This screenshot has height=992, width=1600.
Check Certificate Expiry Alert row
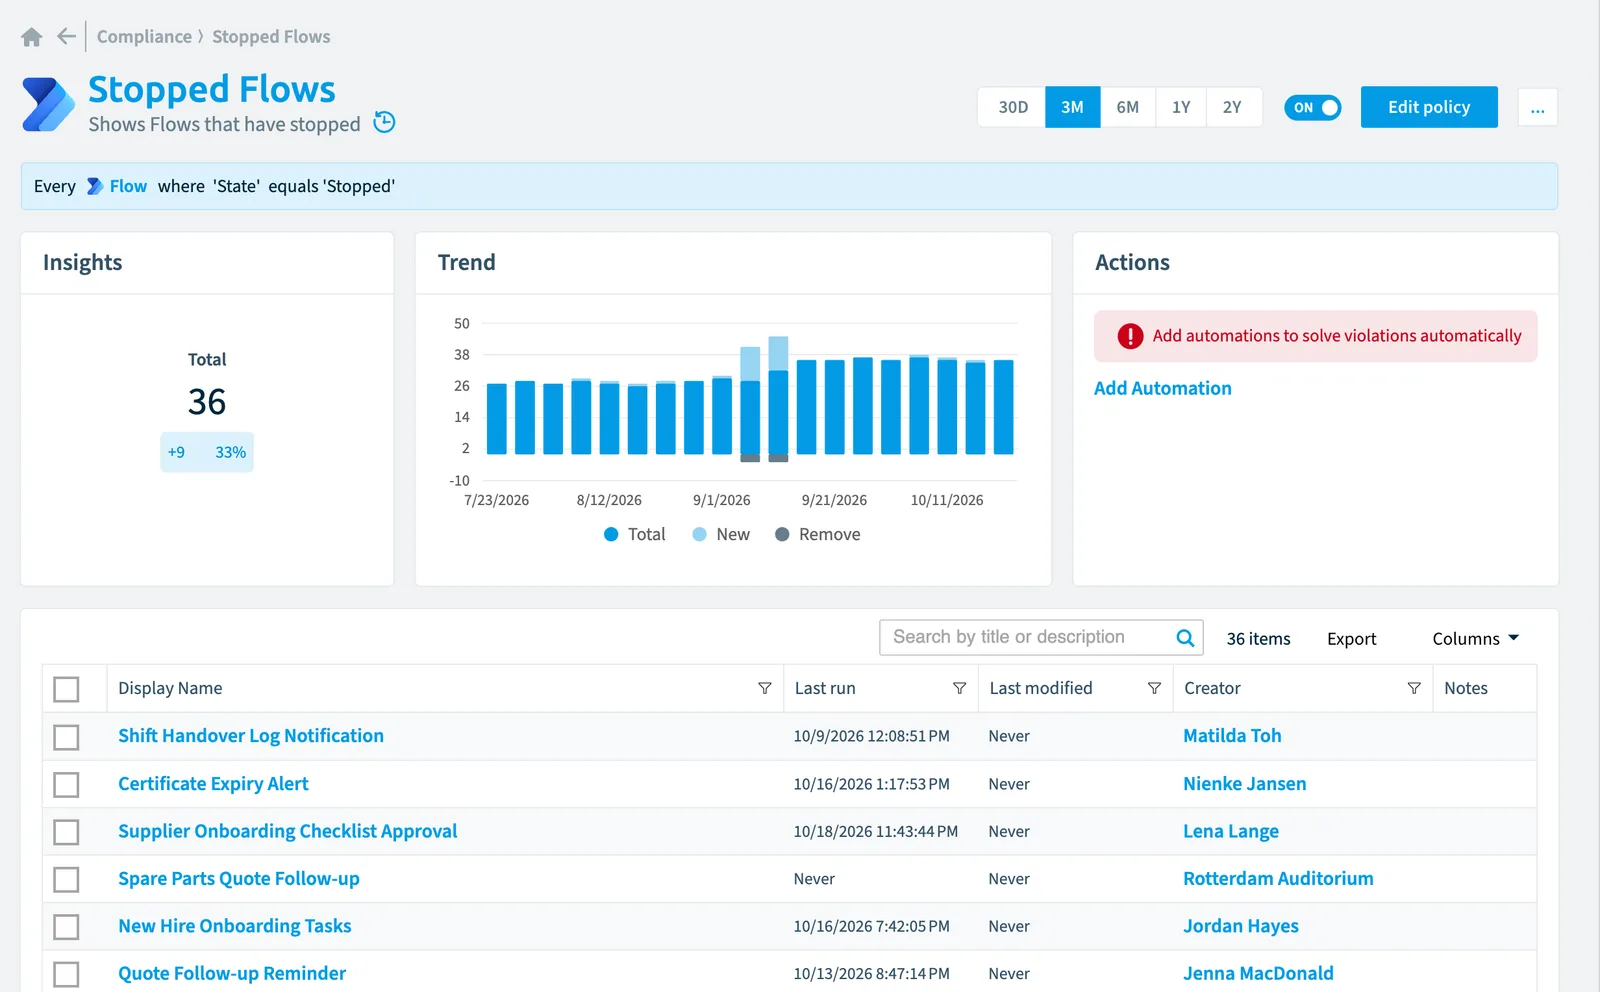(66, 784)
